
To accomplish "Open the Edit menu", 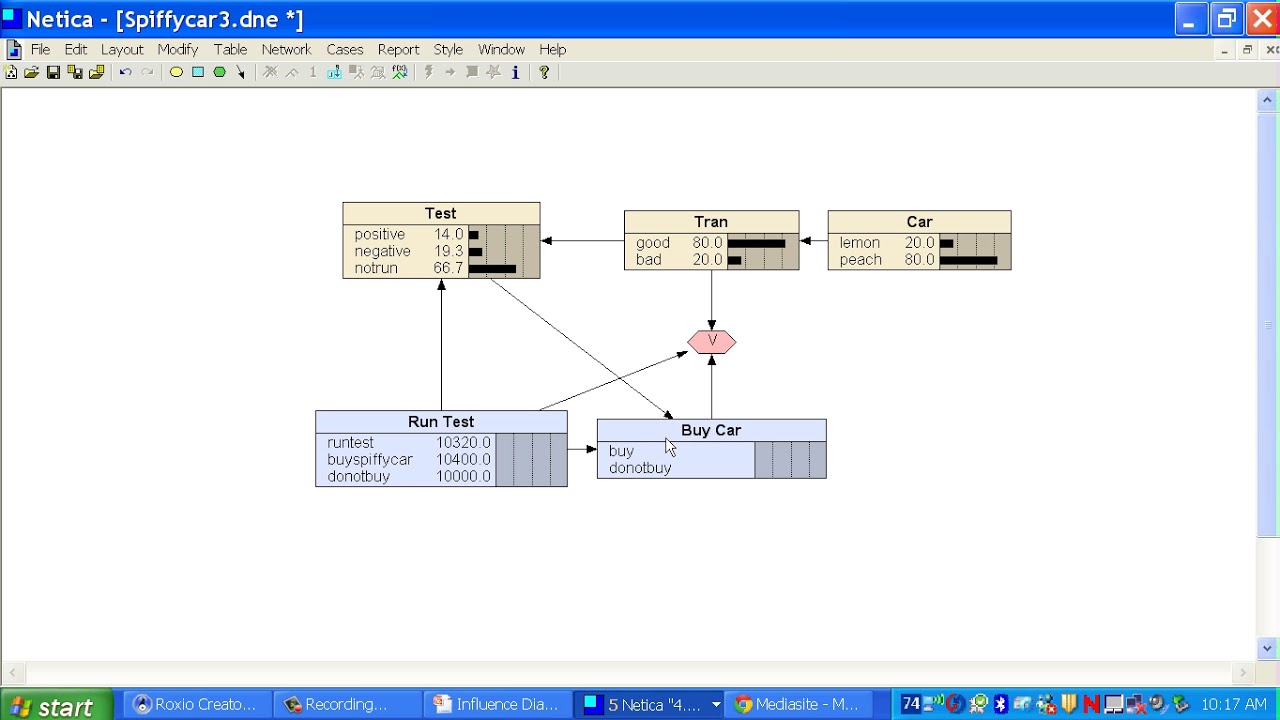I will [76, 49].
